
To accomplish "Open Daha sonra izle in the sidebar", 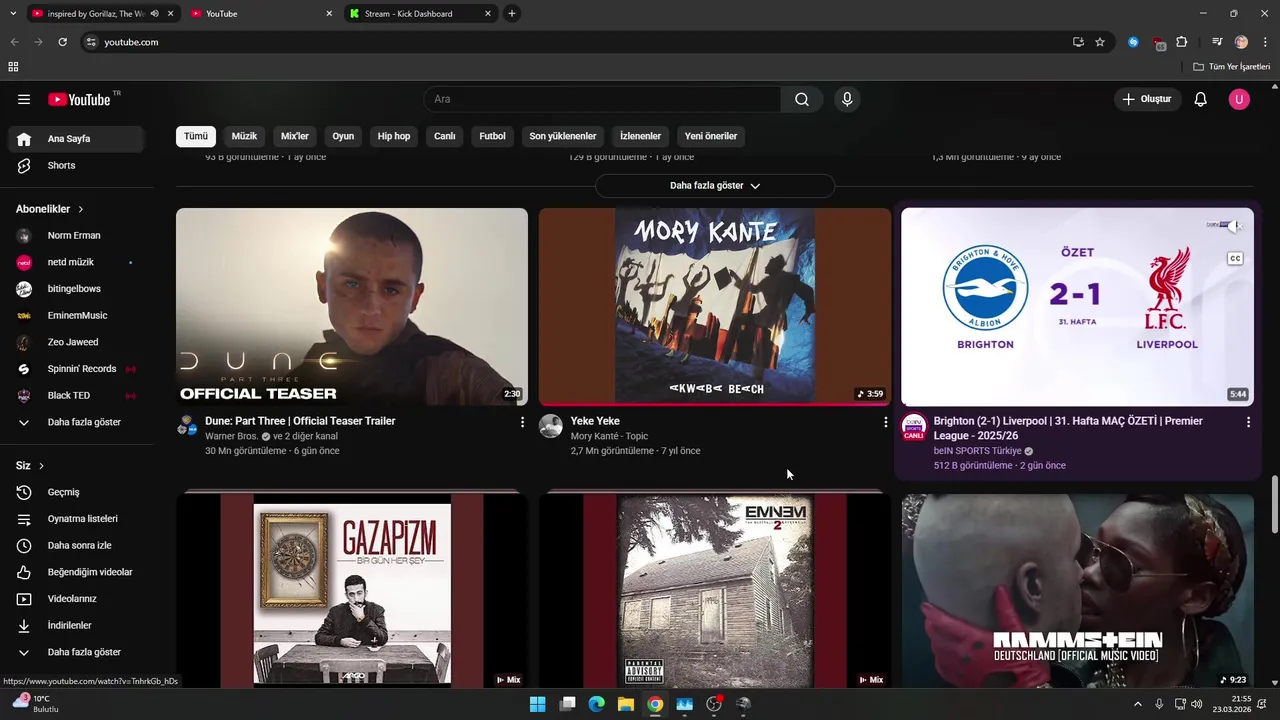I will 76,545.
